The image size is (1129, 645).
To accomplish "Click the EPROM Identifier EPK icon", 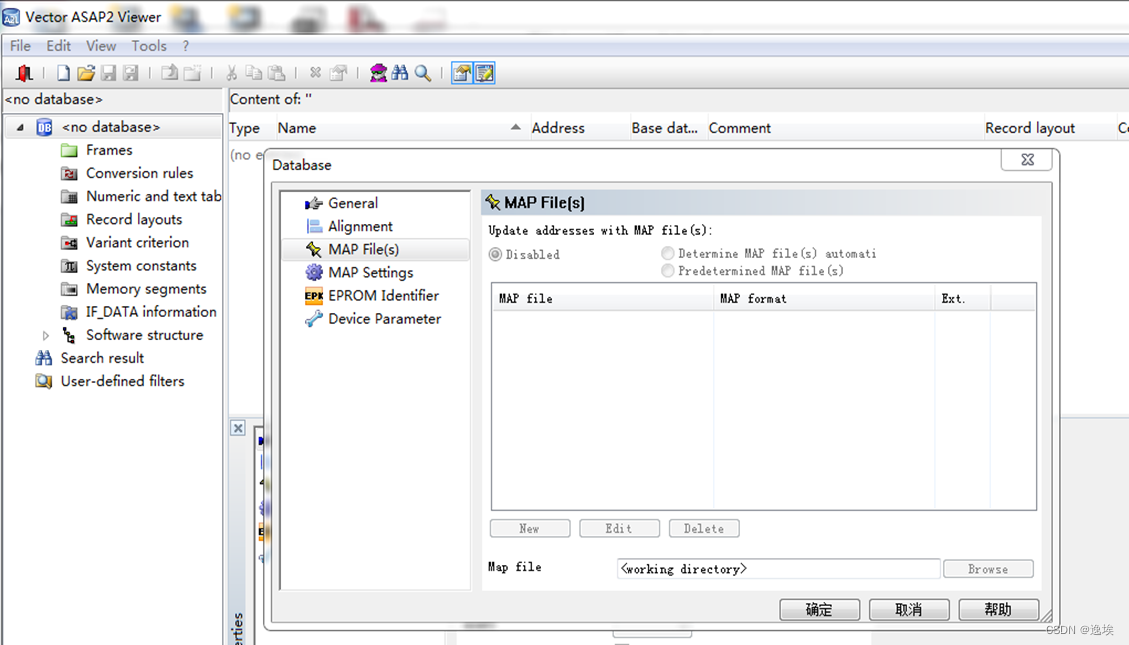I will pyautogui.click(x=313, y=295).
